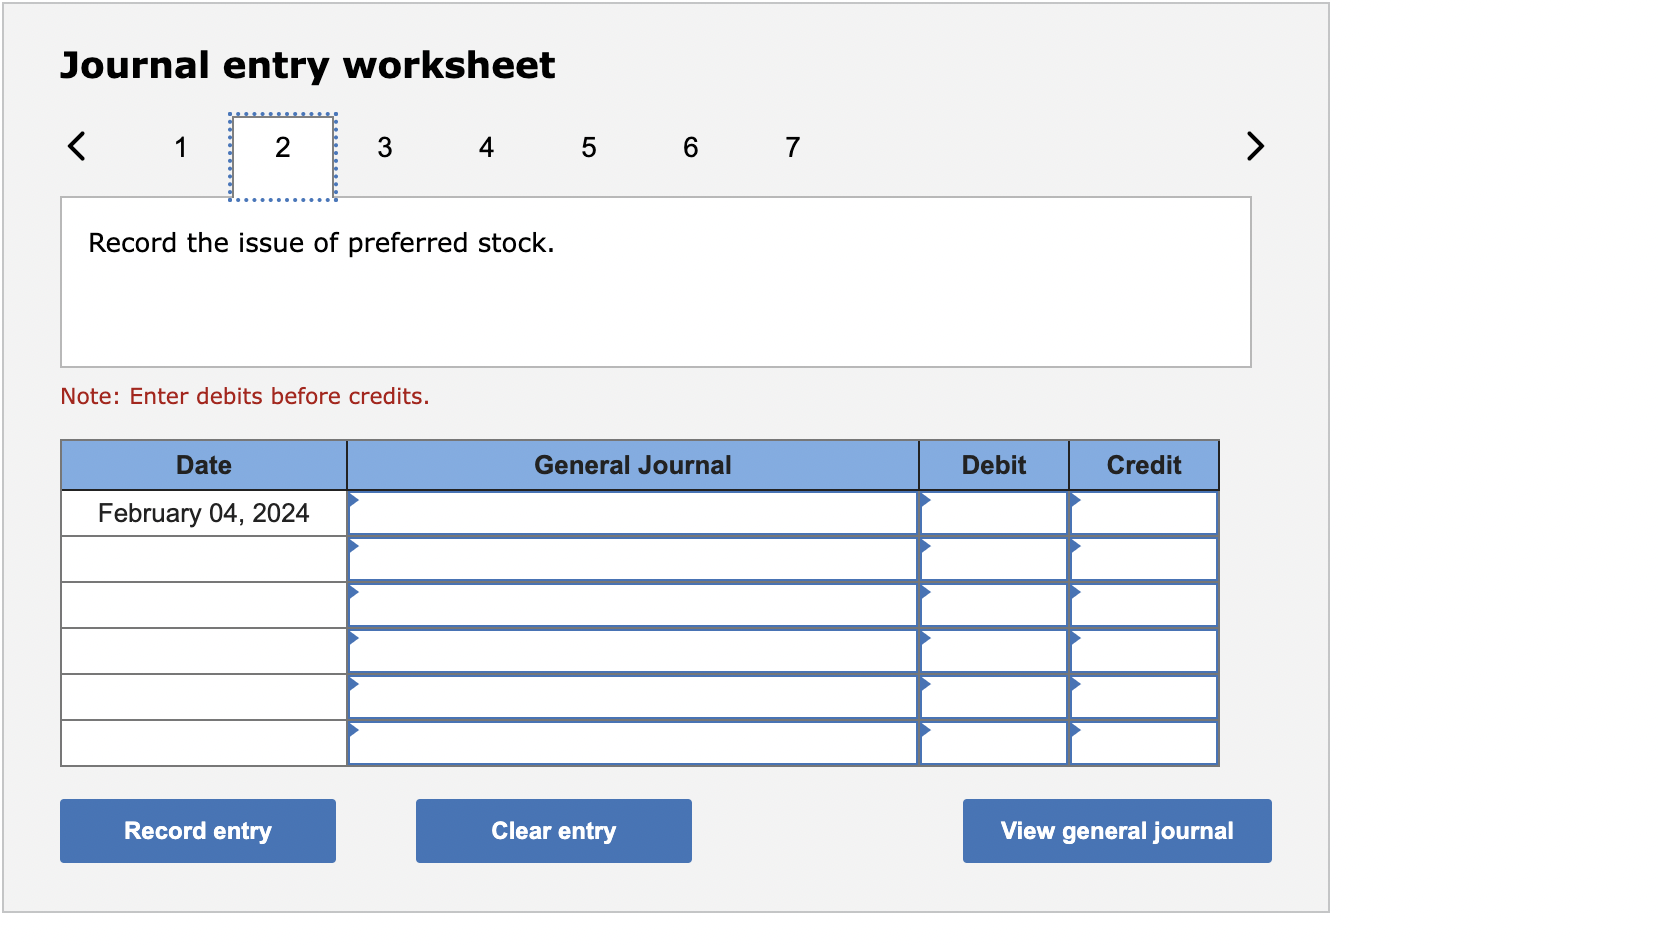The height and width of the screenshot is (946, 1658).
Task: Select Credit field in second row
Action: tap(1144, 559)
